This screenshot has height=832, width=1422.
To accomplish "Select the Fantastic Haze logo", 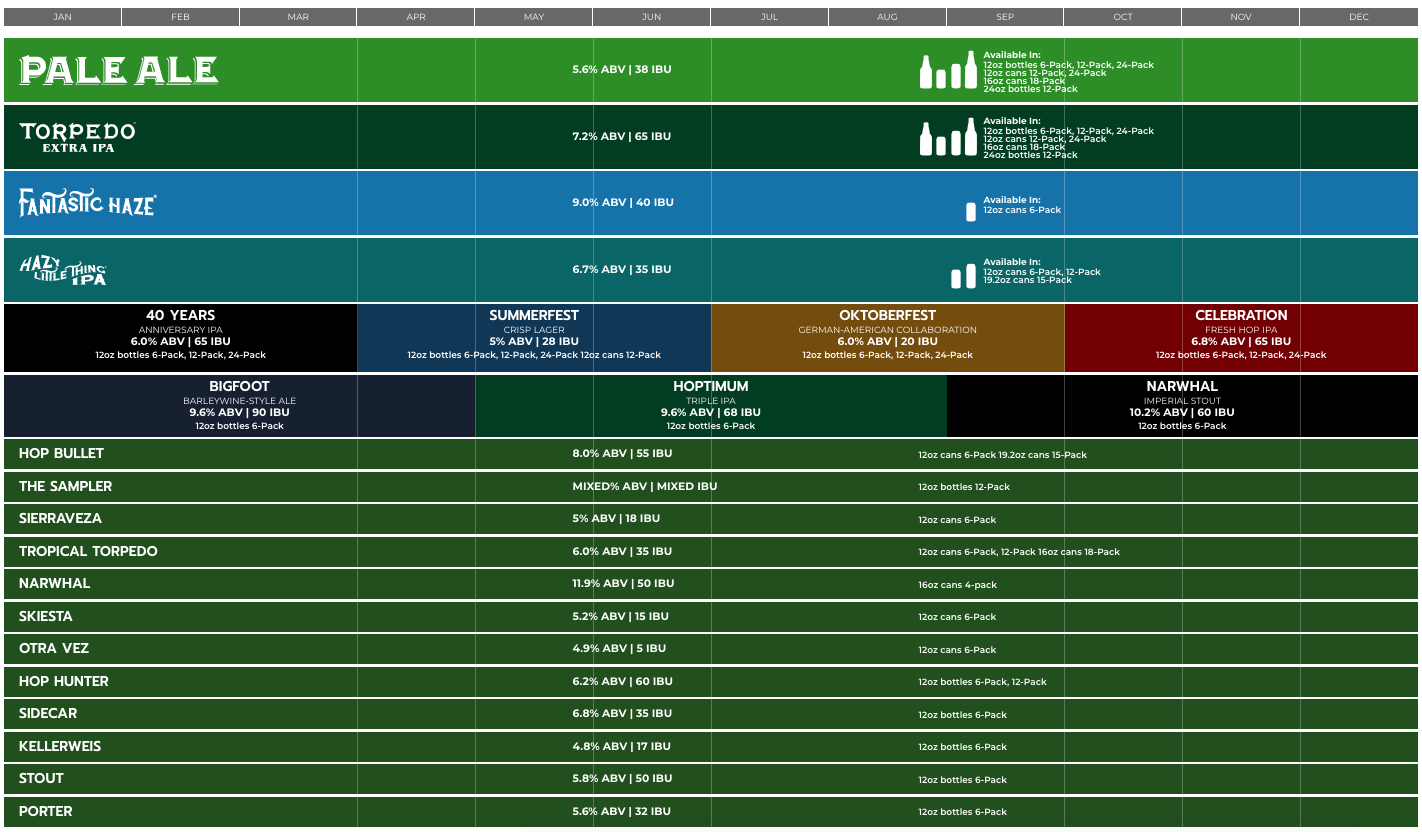I will 87,203.
